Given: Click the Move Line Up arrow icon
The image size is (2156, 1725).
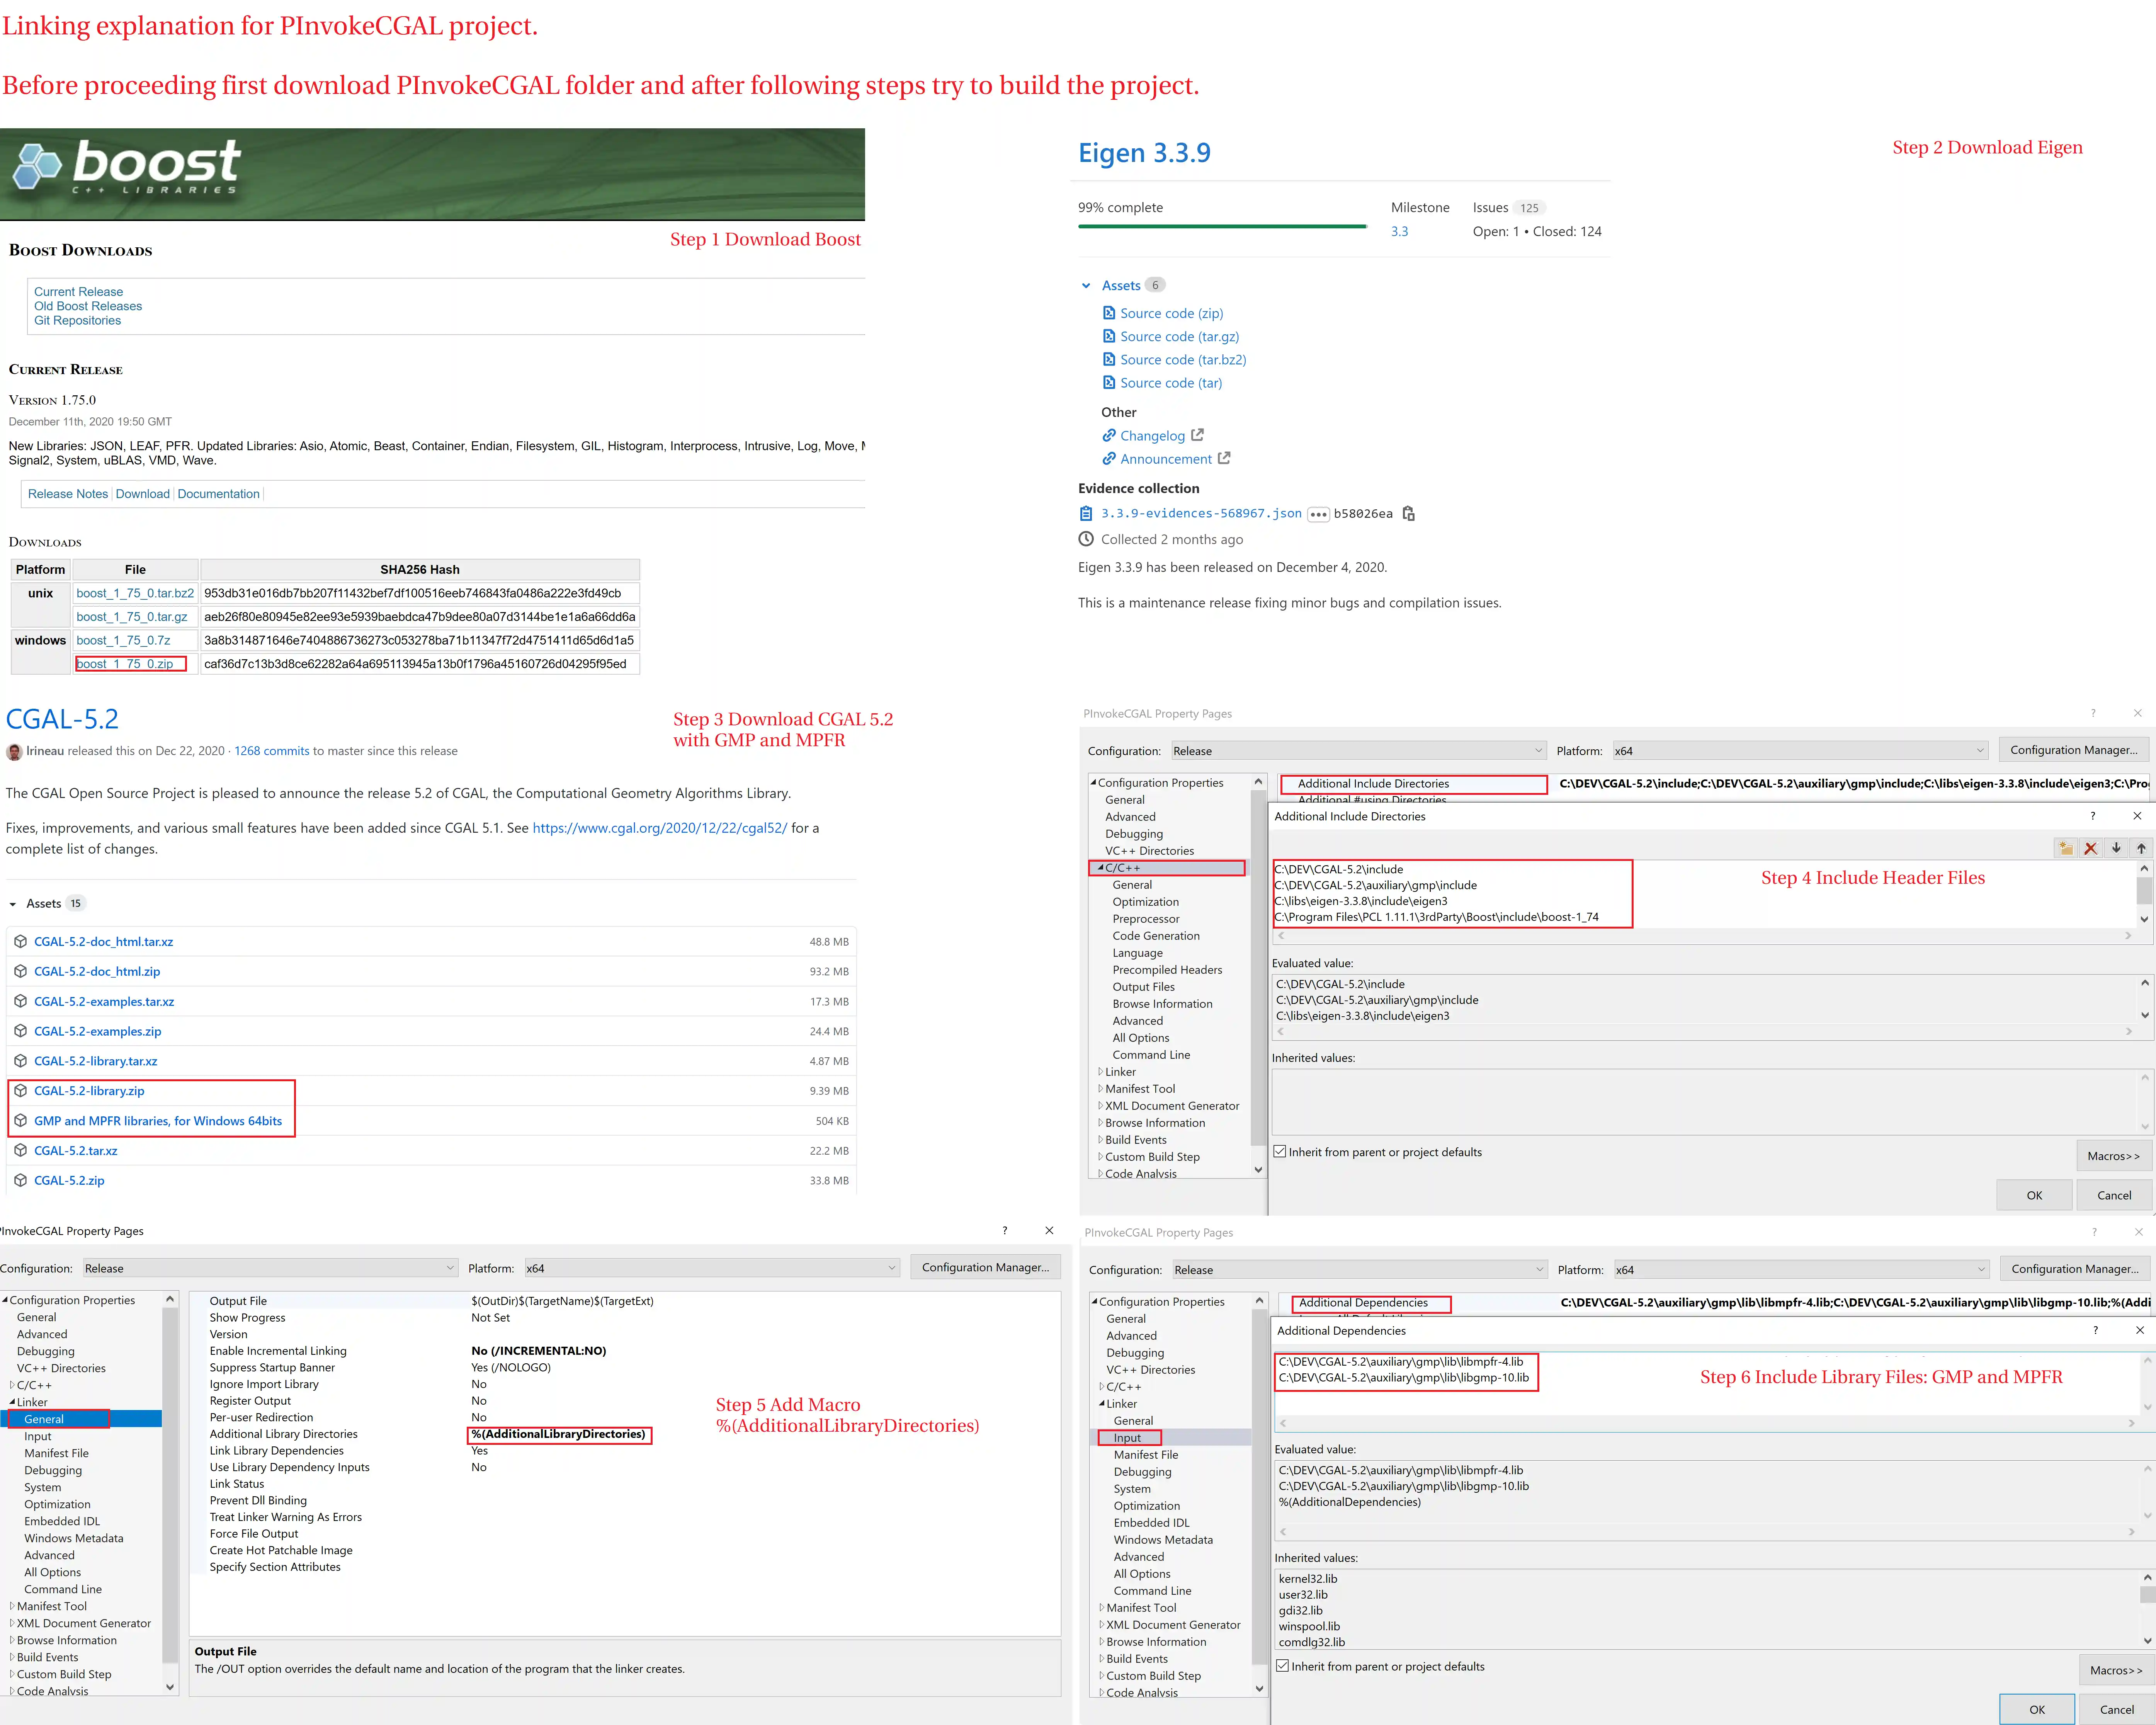Looking at the screenshot, I should coord(2141,848).
